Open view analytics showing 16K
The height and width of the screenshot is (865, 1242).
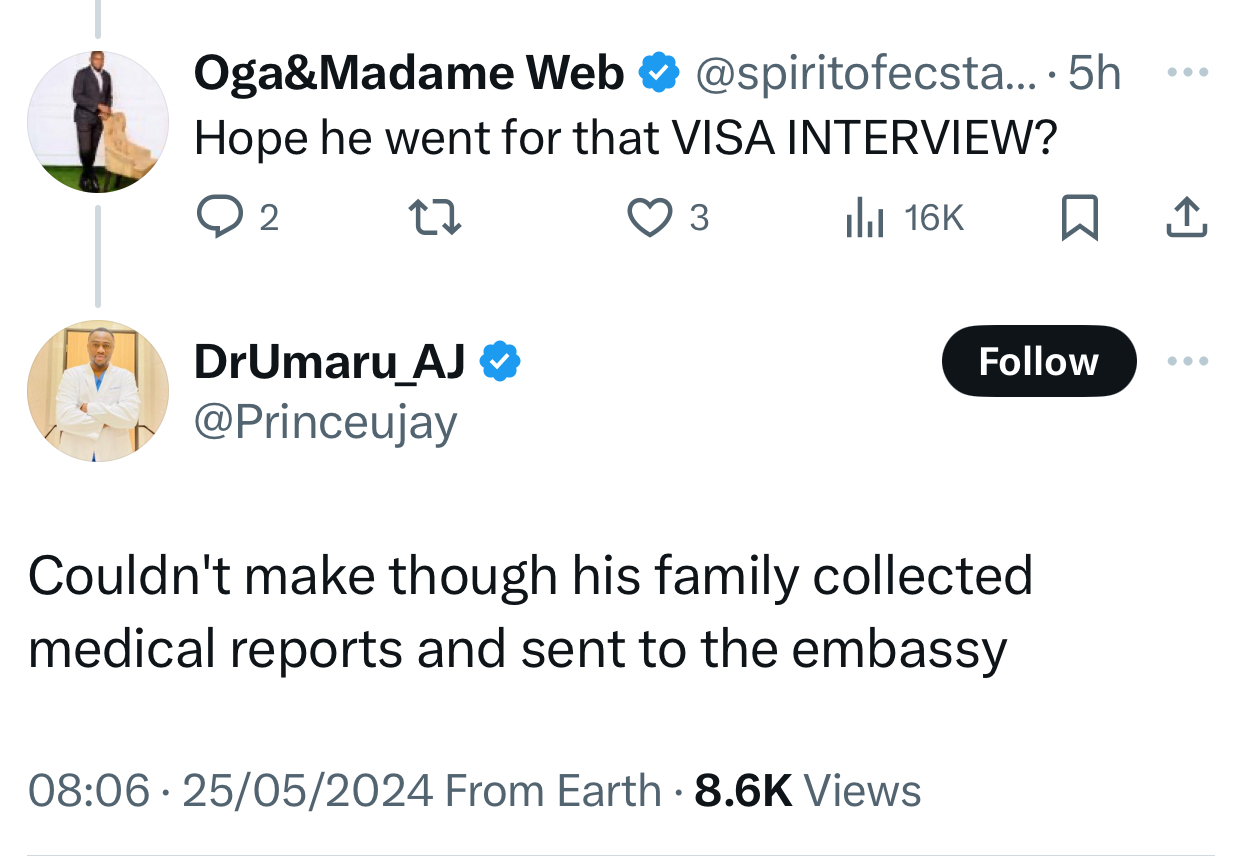[864, 217]
